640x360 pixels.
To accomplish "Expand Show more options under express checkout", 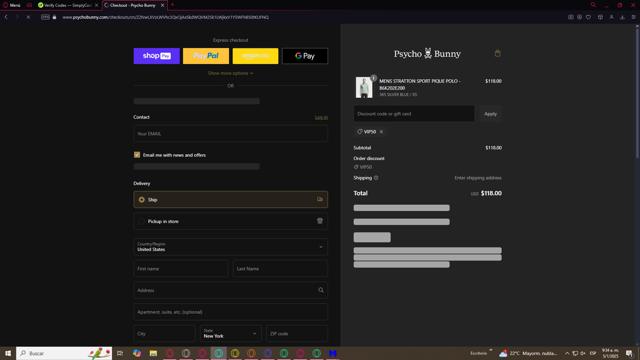I will tap(230, 73).
